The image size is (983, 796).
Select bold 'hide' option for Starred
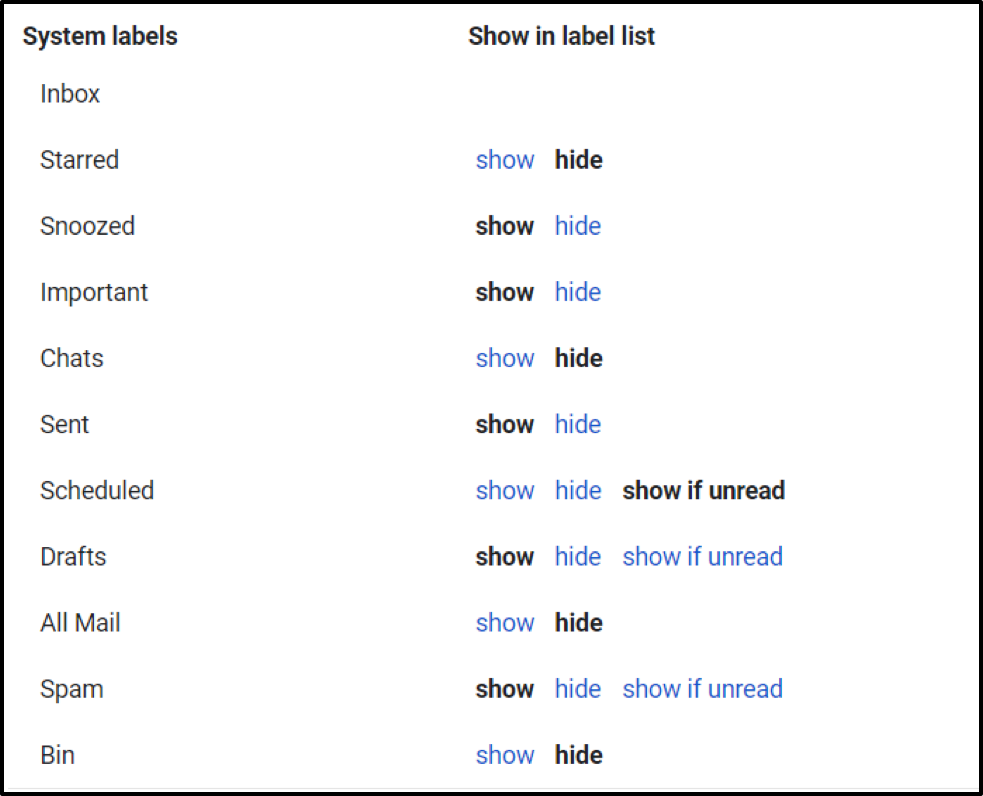tap(579, 160)
